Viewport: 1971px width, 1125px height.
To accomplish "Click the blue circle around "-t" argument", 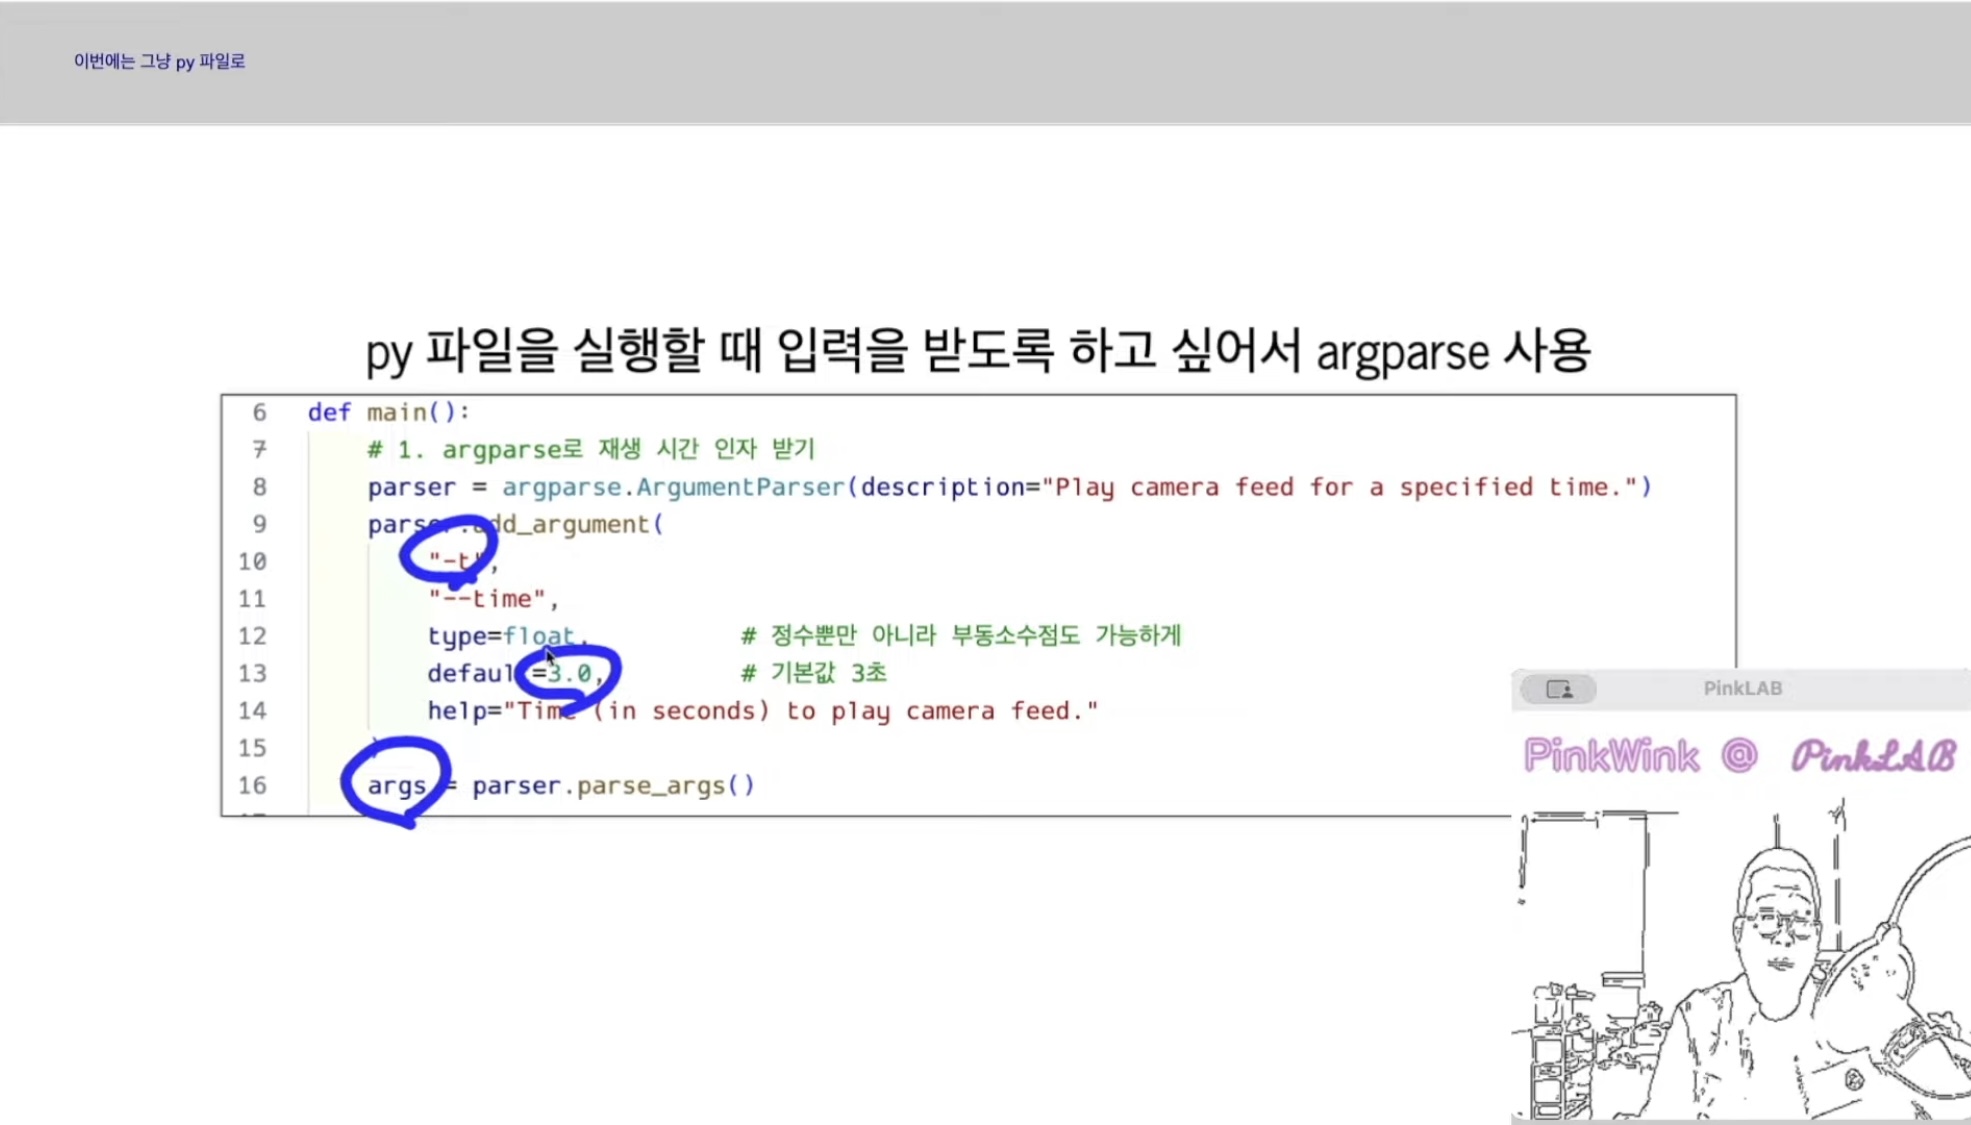I will coord(448,551).
